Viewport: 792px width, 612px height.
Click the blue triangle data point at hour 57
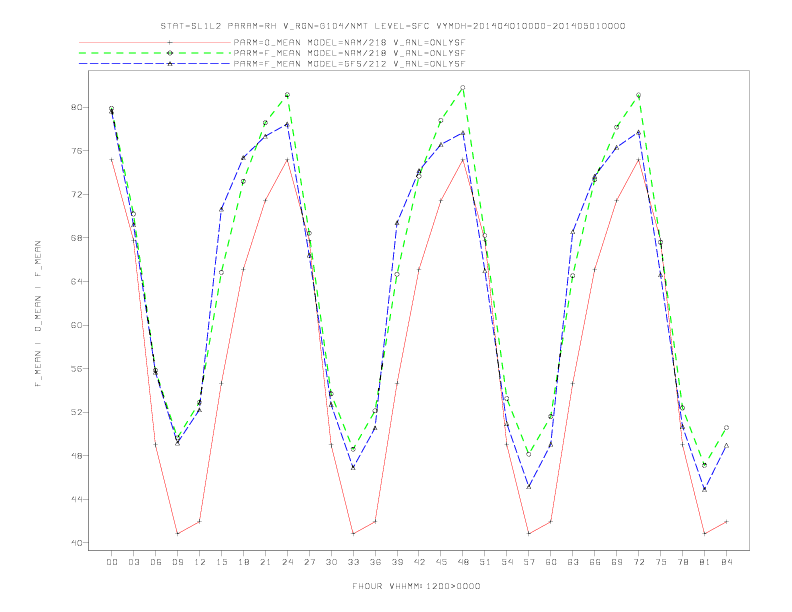[529, 486]
